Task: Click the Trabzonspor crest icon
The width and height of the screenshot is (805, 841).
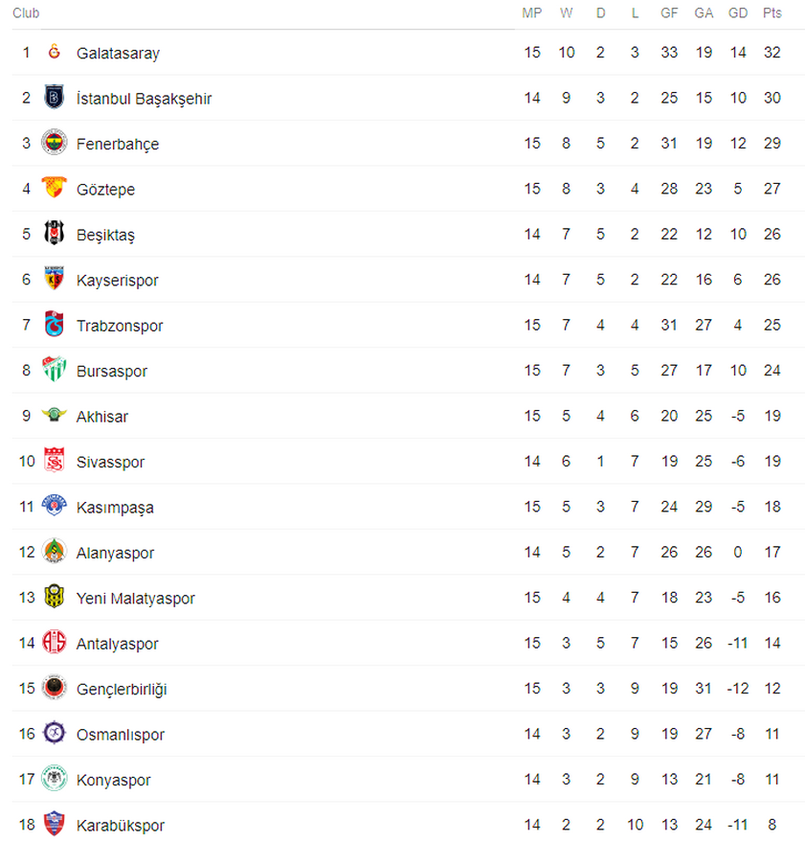Action: tap(54, 323)
